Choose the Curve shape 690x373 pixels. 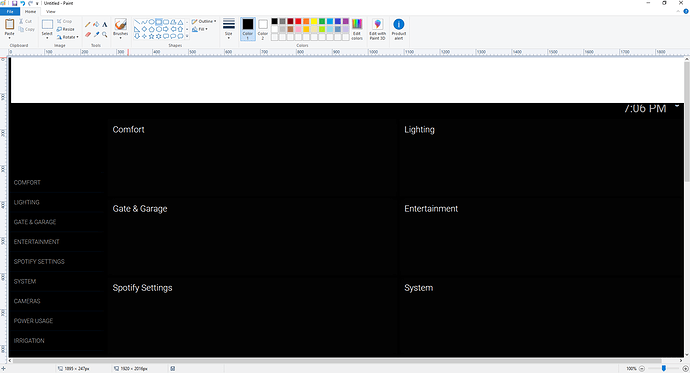(144, 22)
